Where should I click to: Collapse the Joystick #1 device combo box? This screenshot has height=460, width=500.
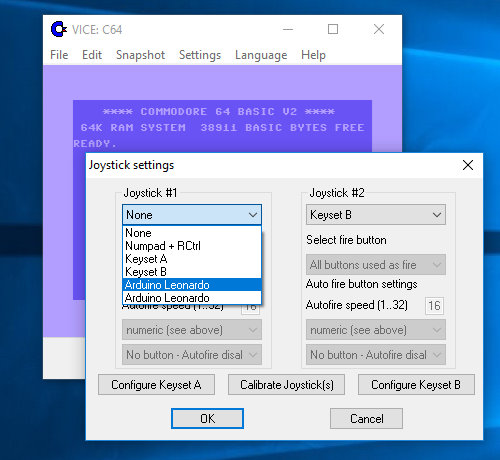pyautogui.click(x=192, y=214)
